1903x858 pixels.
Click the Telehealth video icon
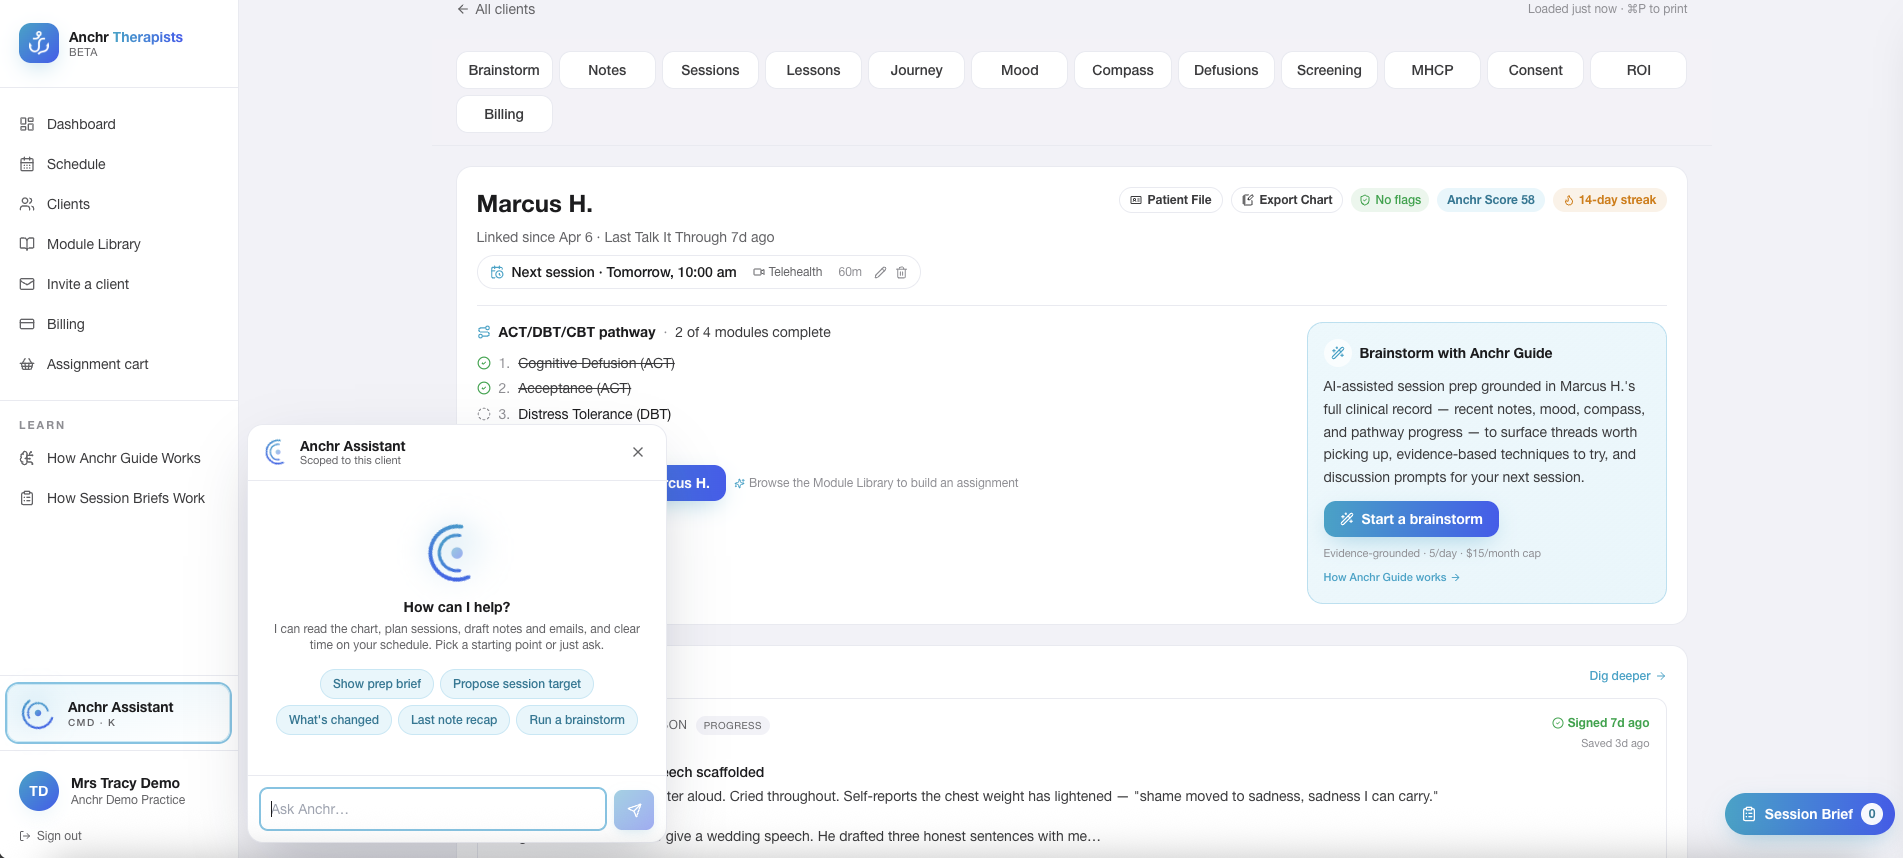759,272
